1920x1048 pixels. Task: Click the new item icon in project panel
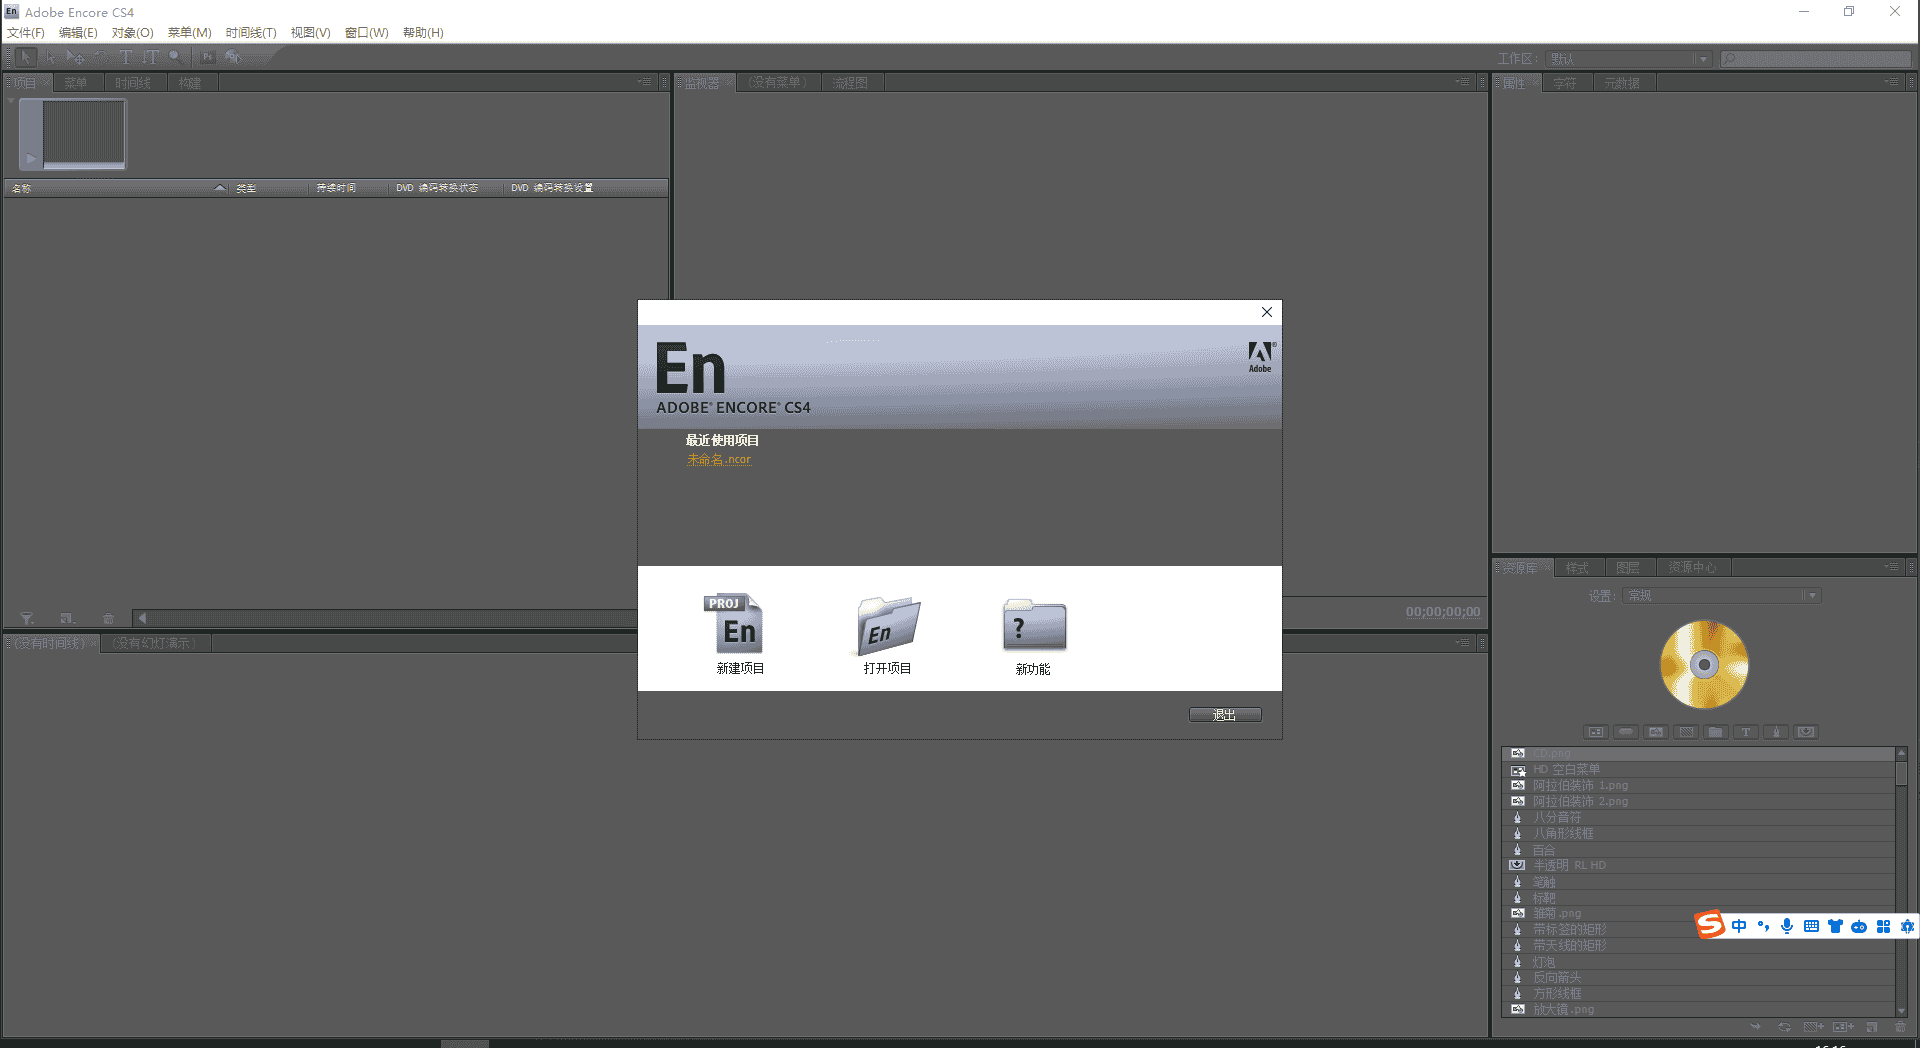click(x=67, y=619)
